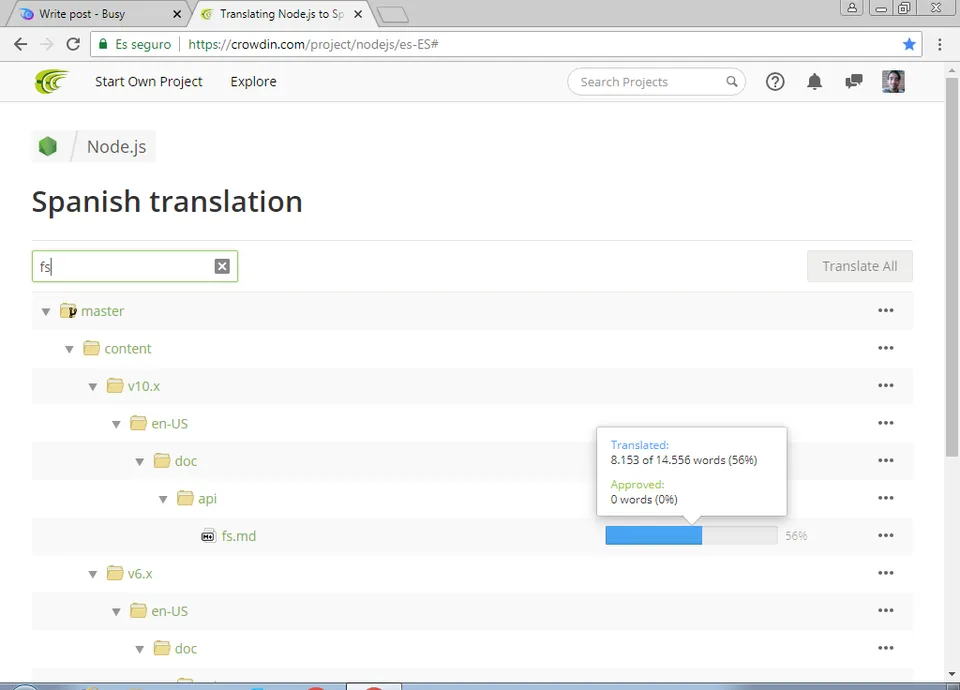
Task: Open more options for master row
Action: coord(886,310)
